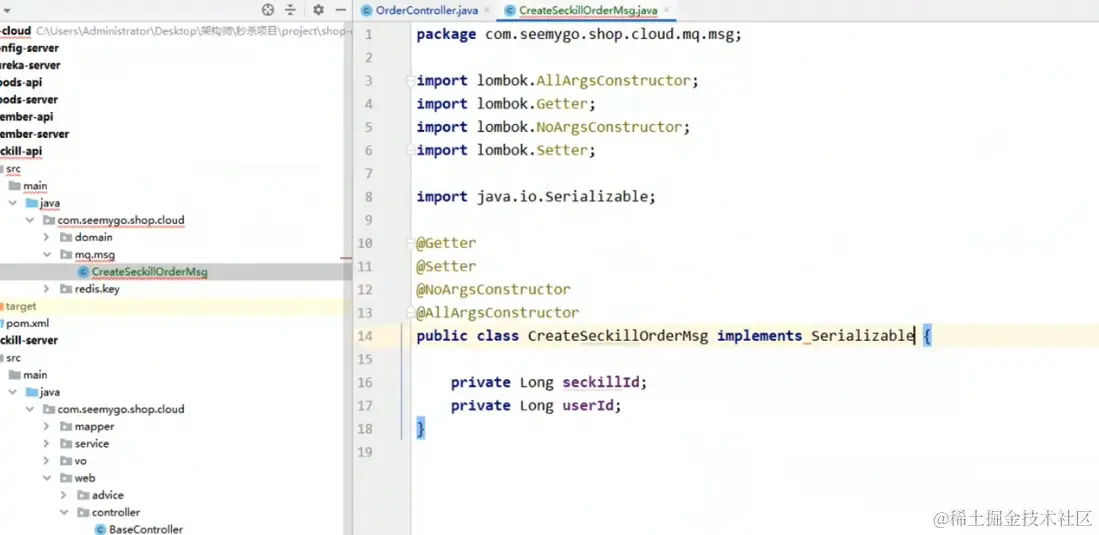Click the lombok.Setter import line
This screenshot has height=535, width=1099.
[506, 150]
